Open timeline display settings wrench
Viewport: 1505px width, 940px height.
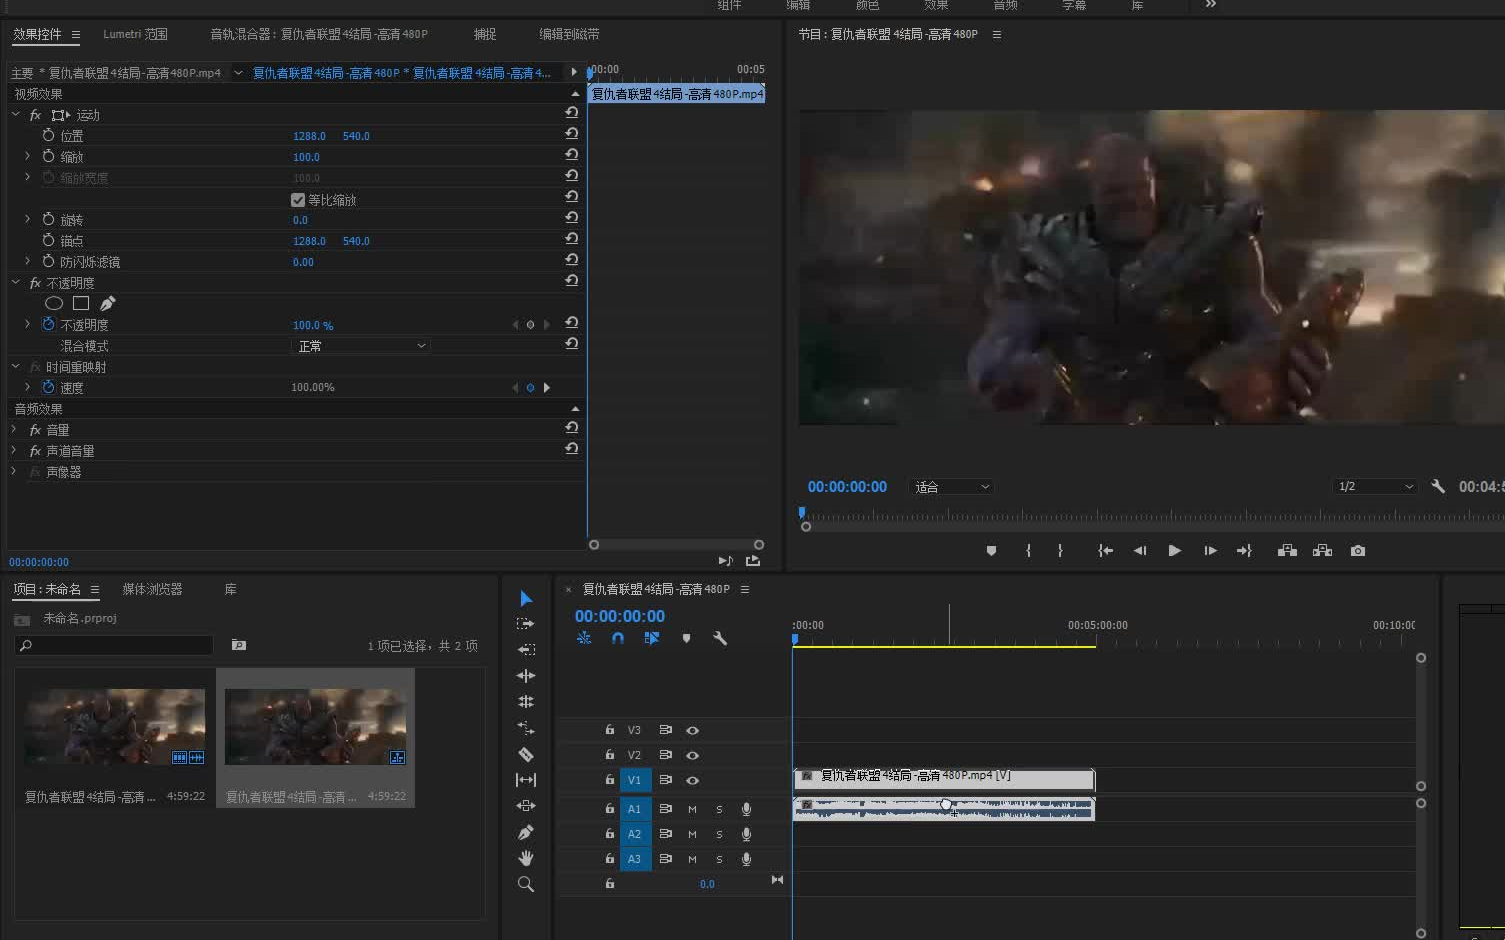pyautogui.click(x=720, y=638)
